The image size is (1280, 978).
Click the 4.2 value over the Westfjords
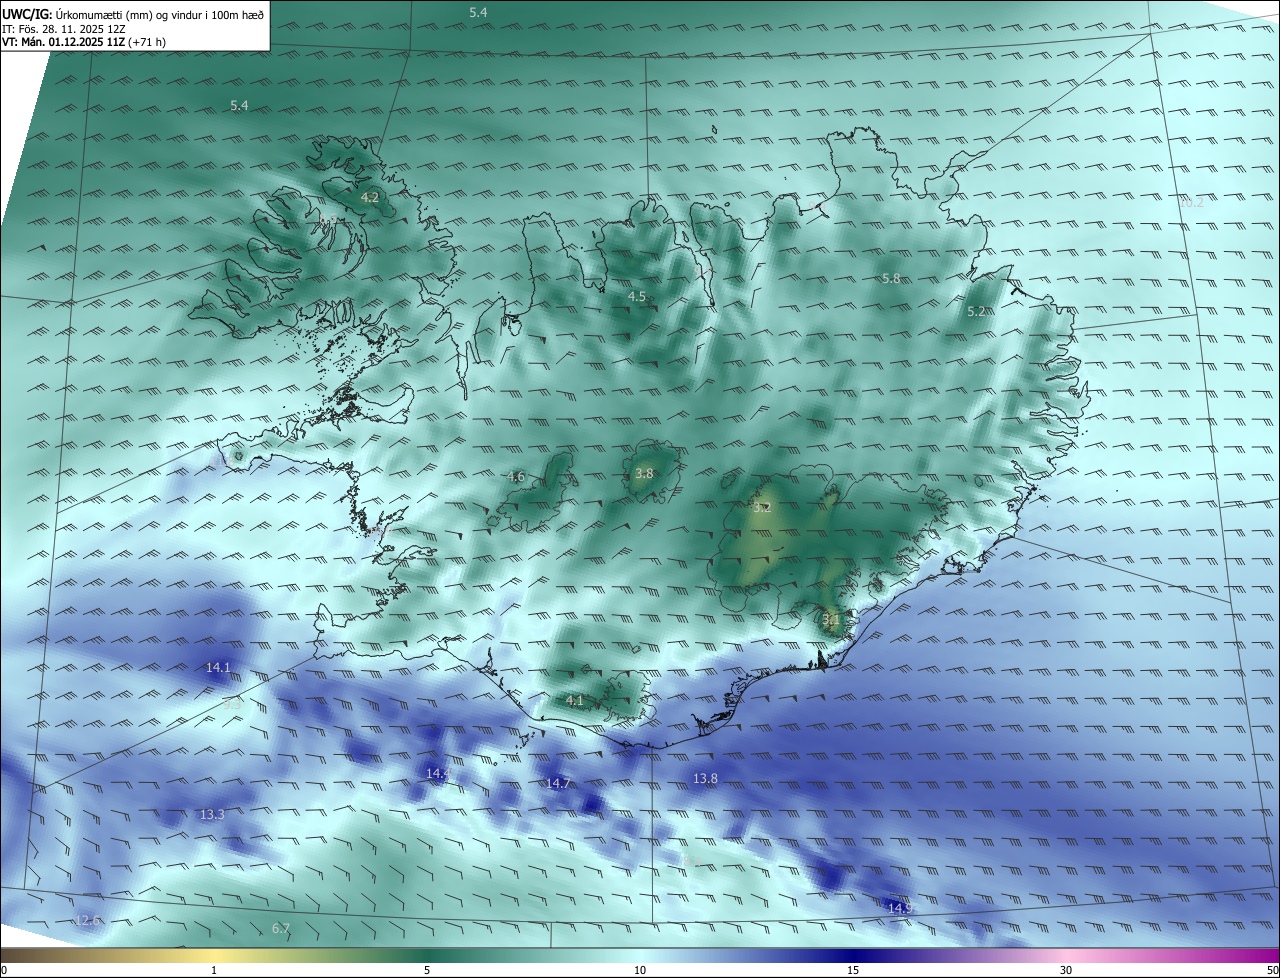point(370,198)
